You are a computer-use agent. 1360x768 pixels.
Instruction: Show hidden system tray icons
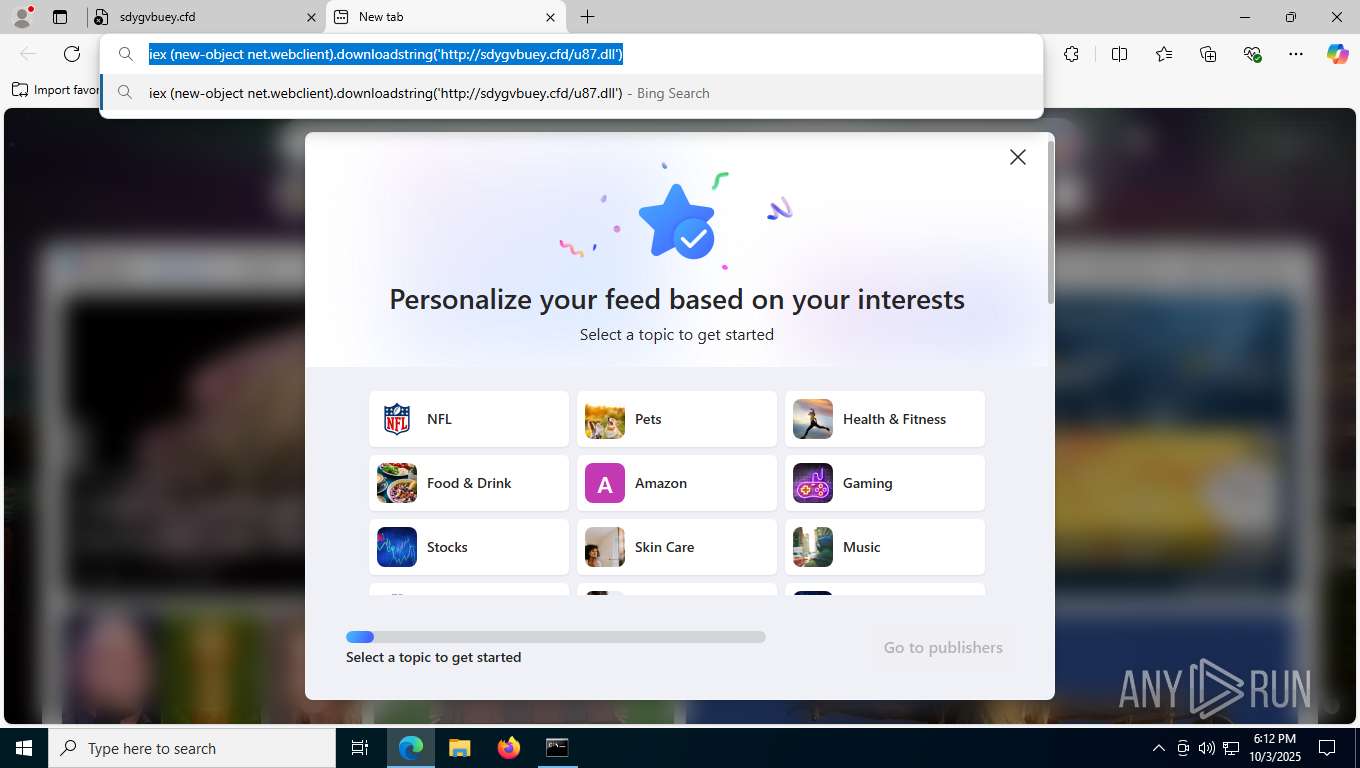(1159, 748)
